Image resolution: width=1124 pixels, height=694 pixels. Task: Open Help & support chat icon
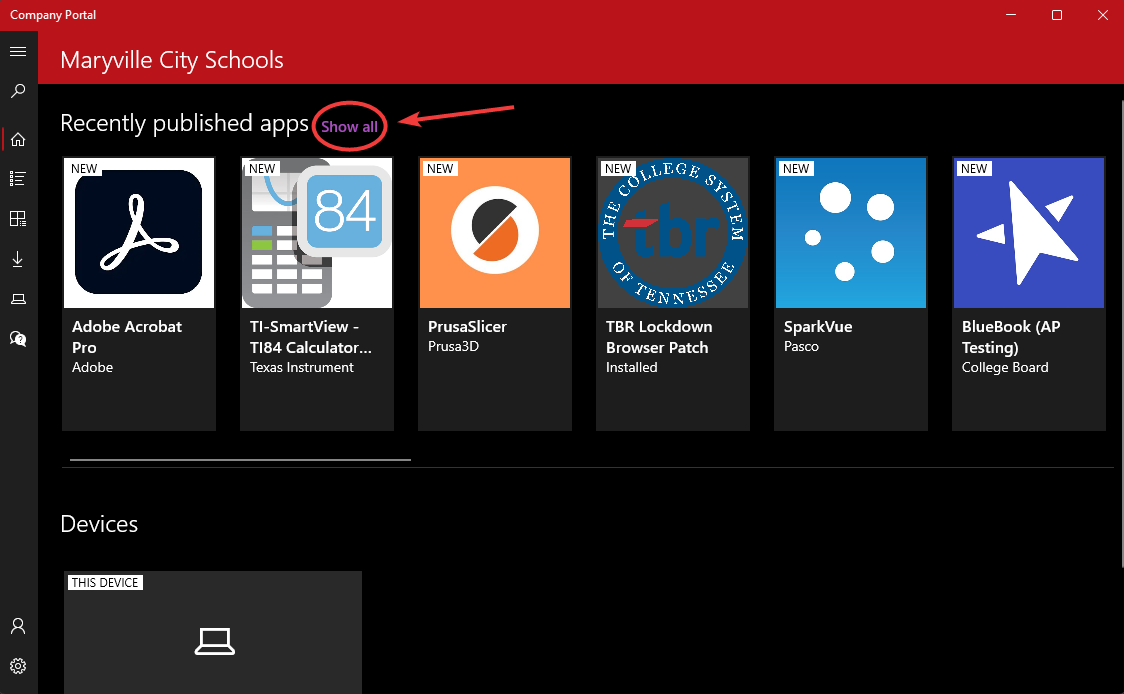[x=18, y=338]
